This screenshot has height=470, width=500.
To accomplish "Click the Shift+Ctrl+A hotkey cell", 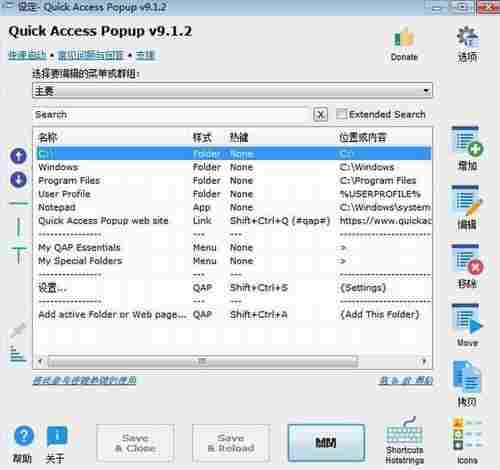I will pyautogui.click(x=259, y=314).
